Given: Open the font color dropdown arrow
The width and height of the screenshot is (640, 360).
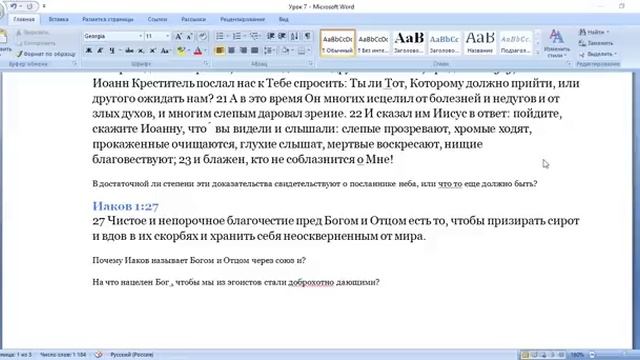Looking at the screenshot, I should point(205,51).
